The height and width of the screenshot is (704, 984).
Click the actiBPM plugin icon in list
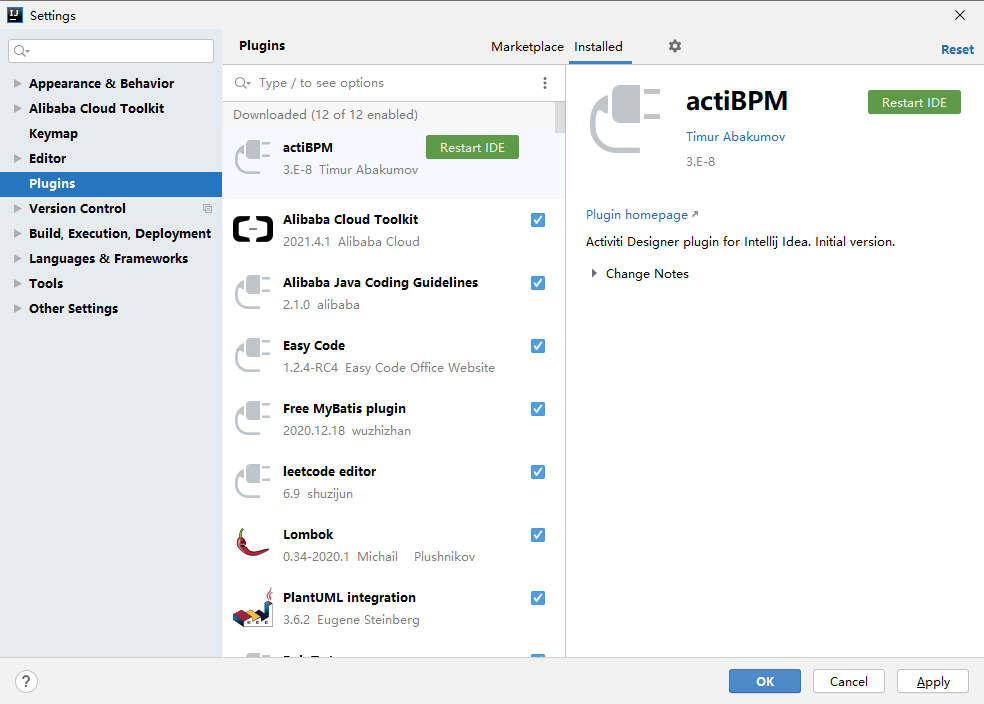click(x=253, y=157)
